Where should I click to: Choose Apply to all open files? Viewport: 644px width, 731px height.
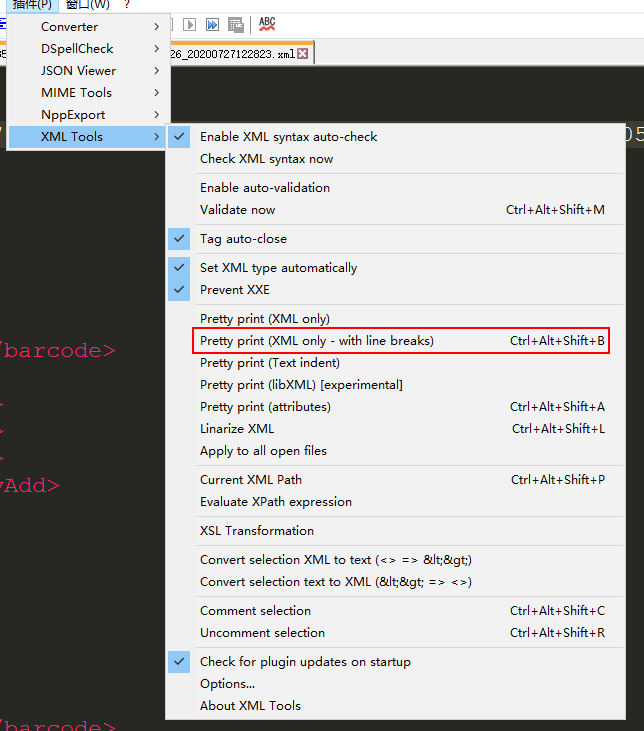click(395, 450)
